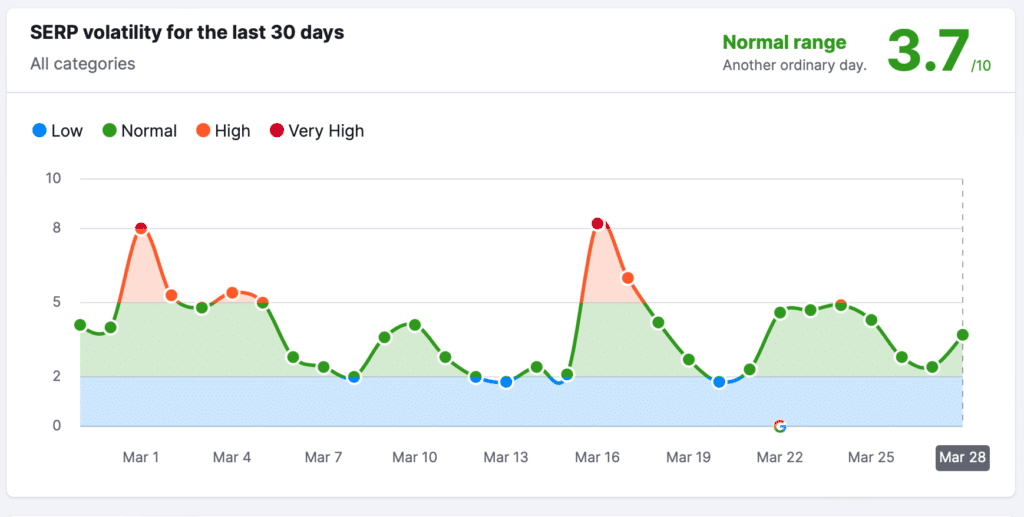Screen dimensions: 1024x517
Task: Click the green data point on Mar 25
Action: [871, 320]
